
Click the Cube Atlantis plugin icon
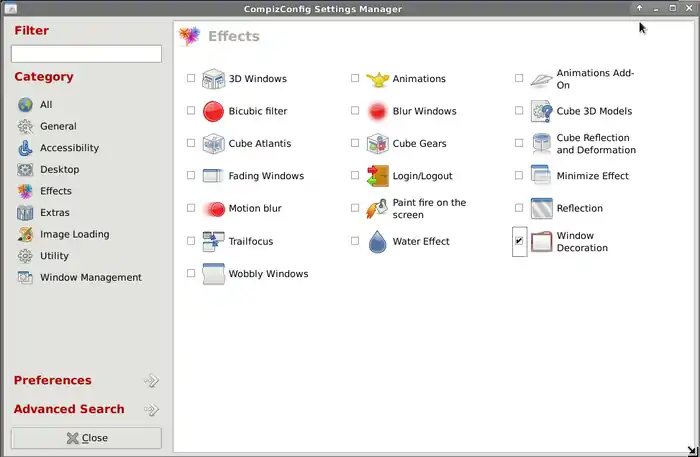pyautogui.click(x=213, y=144)
